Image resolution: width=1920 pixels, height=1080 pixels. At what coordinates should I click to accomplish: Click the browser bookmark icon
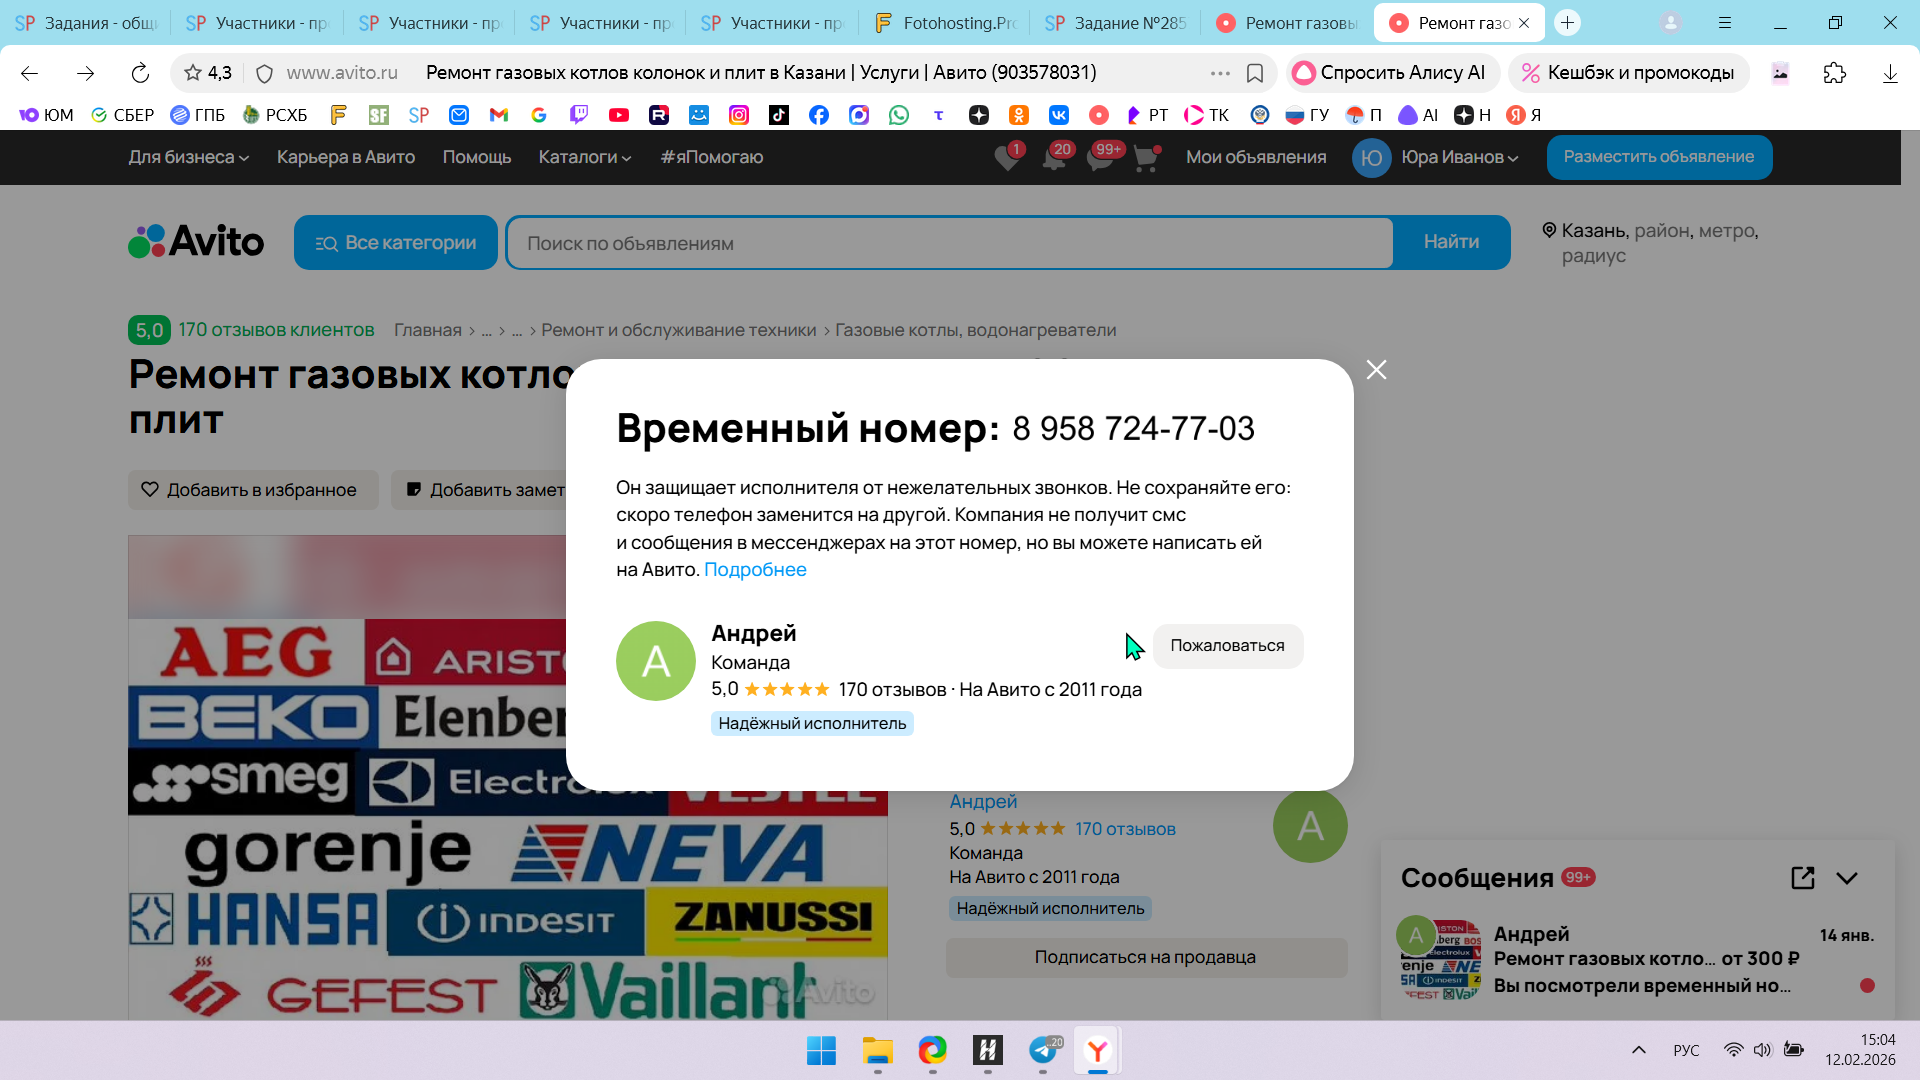1255,73
